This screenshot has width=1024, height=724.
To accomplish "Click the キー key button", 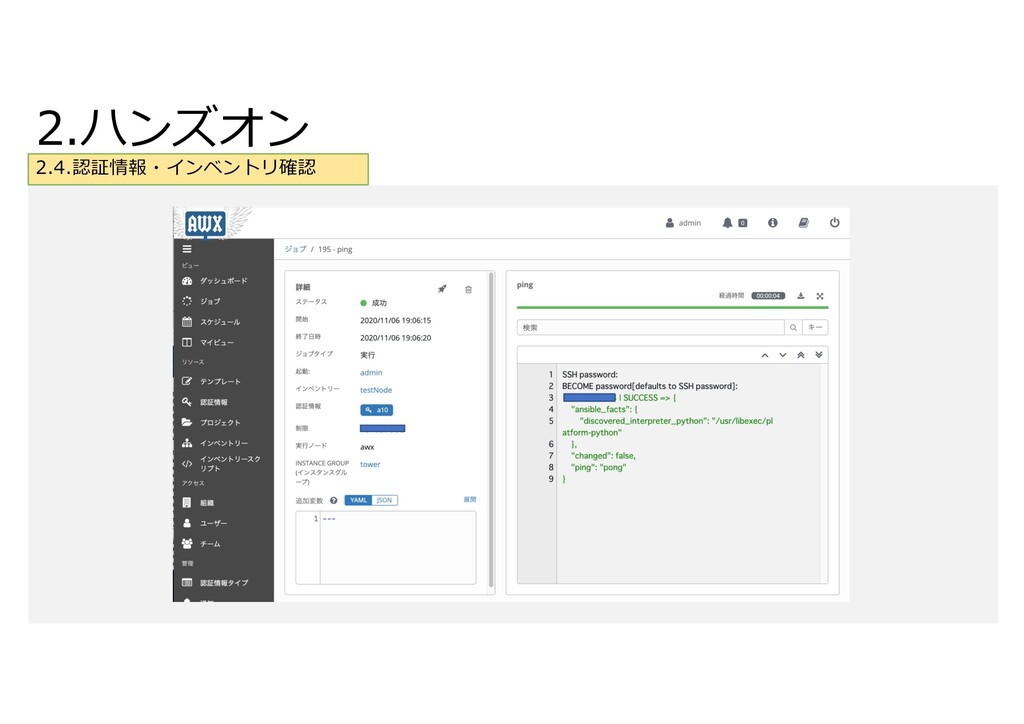I will pyautogui.click(x=815, y=327).
